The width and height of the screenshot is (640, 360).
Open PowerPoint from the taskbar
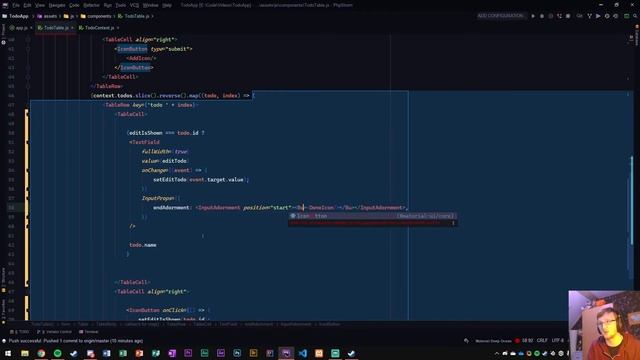(139, 353)
